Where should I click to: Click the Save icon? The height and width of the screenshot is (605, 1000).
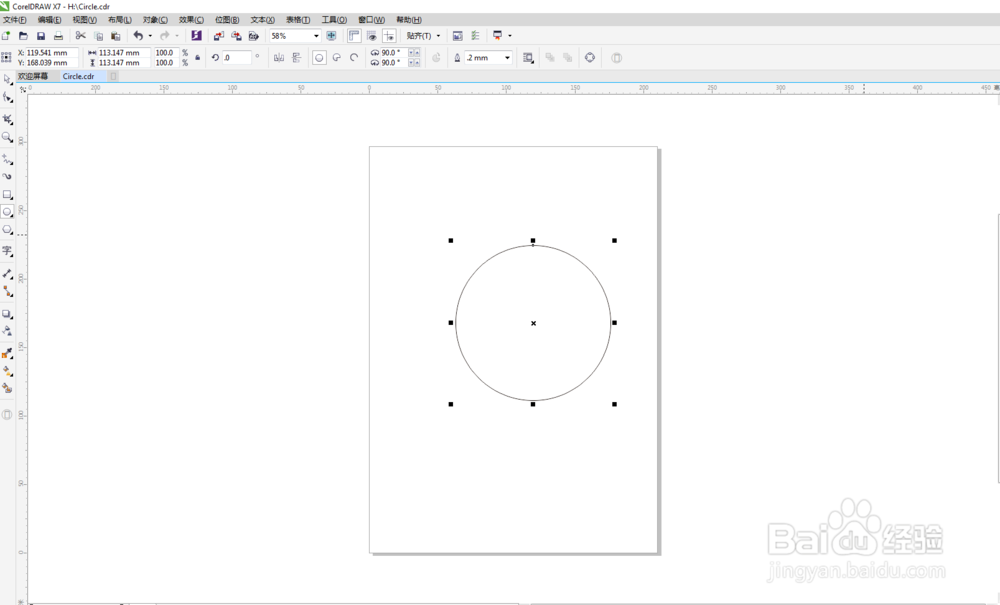(41, 36)
